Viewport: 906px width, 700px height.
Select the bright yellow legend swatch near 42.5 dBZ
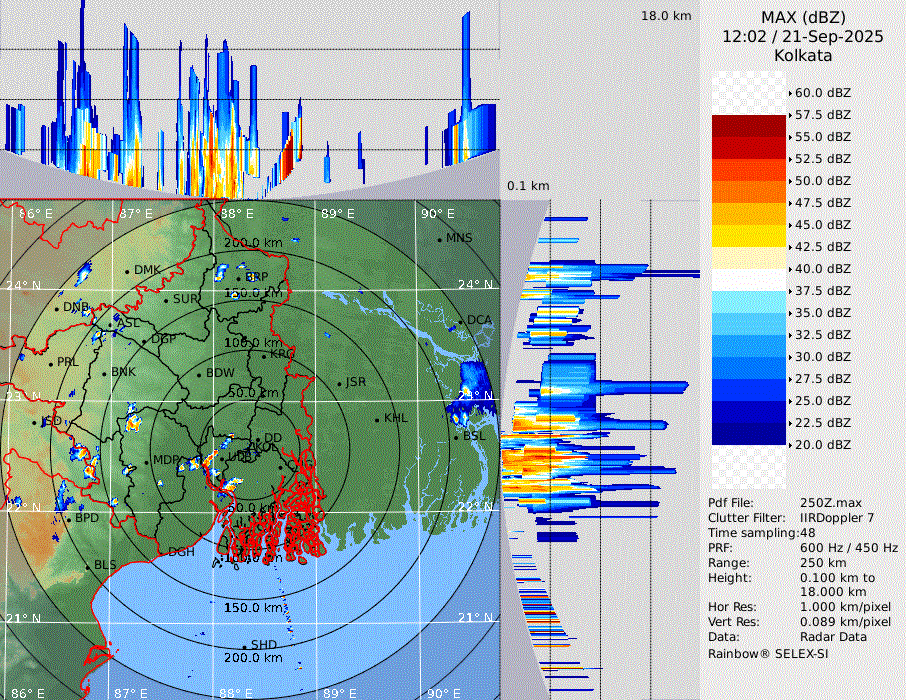coord(749,235)
